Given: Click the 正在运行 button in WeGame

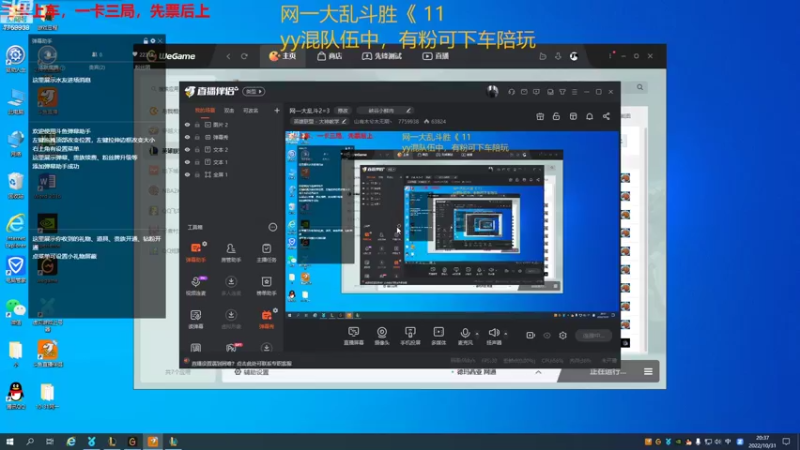Looking at the screenshot, I should click(x=607, y=372).
